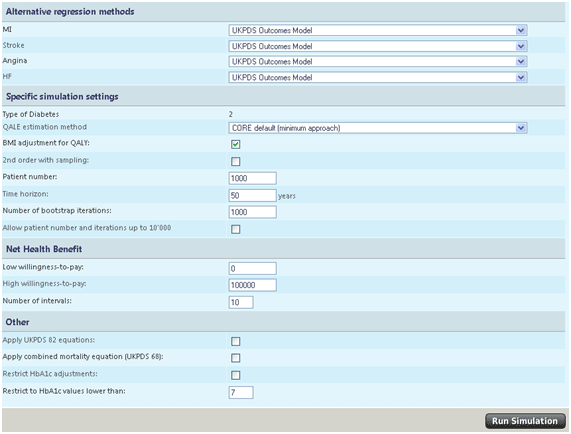Select the High willingness-to-pay field
Image resolution: width=571 pixels, height=434 pixels.
252,285
